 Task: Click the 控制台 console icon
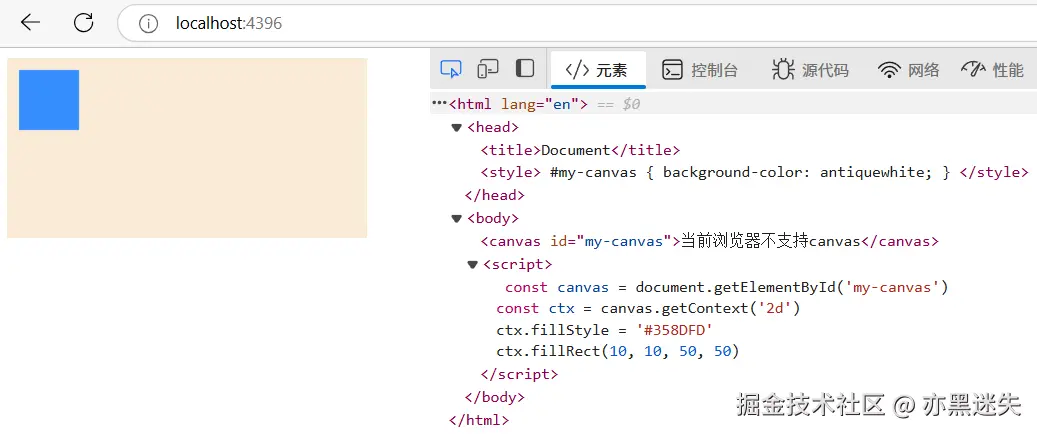coord(672,69)
